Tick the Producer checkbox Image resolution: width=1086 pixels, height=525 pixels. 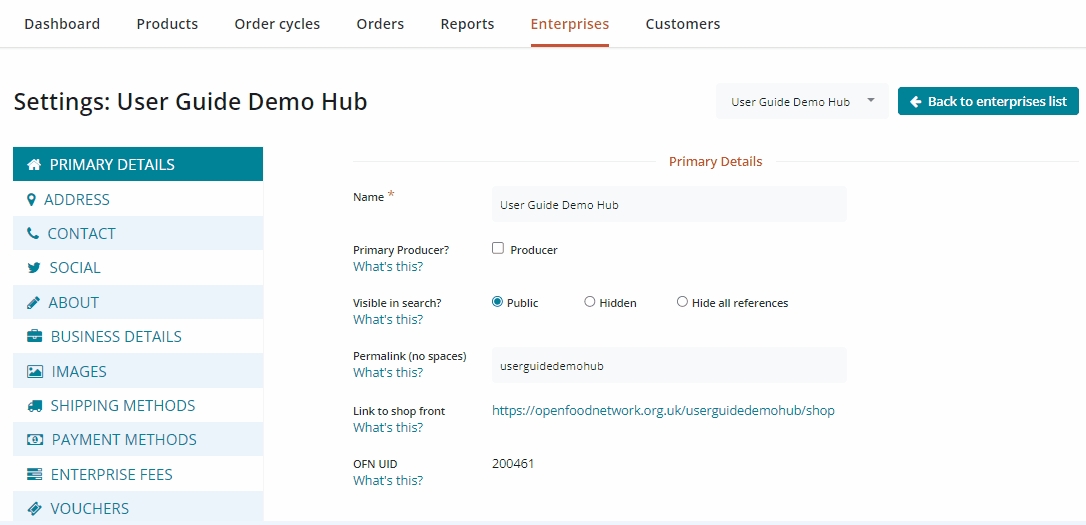(x=498, y=249)
